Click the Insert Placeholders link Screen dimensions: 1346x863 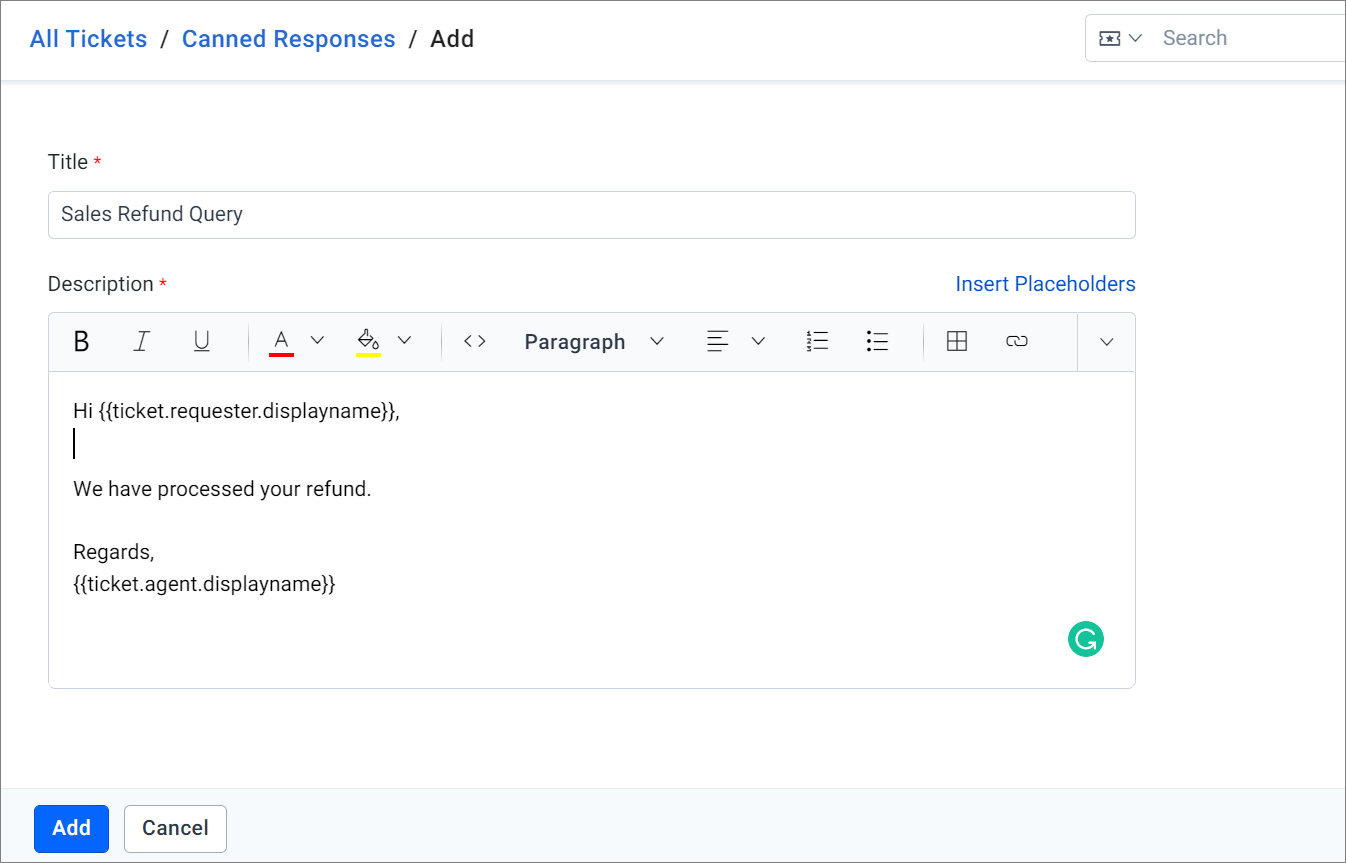[x=1045, y=284]
